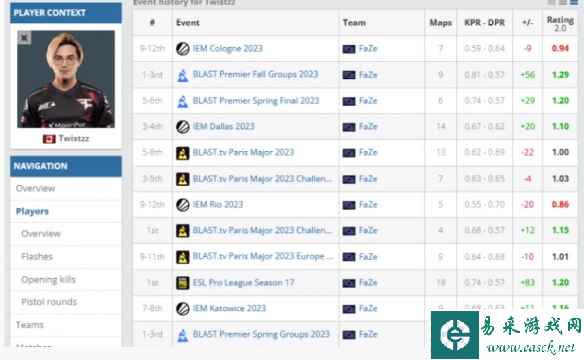Image resolution: width=584 pixels, height=360 pixels.
Task: Click the ESL logo next to IEM Dallas 2023
Action: pyautogui.click(x=182, y=127)
